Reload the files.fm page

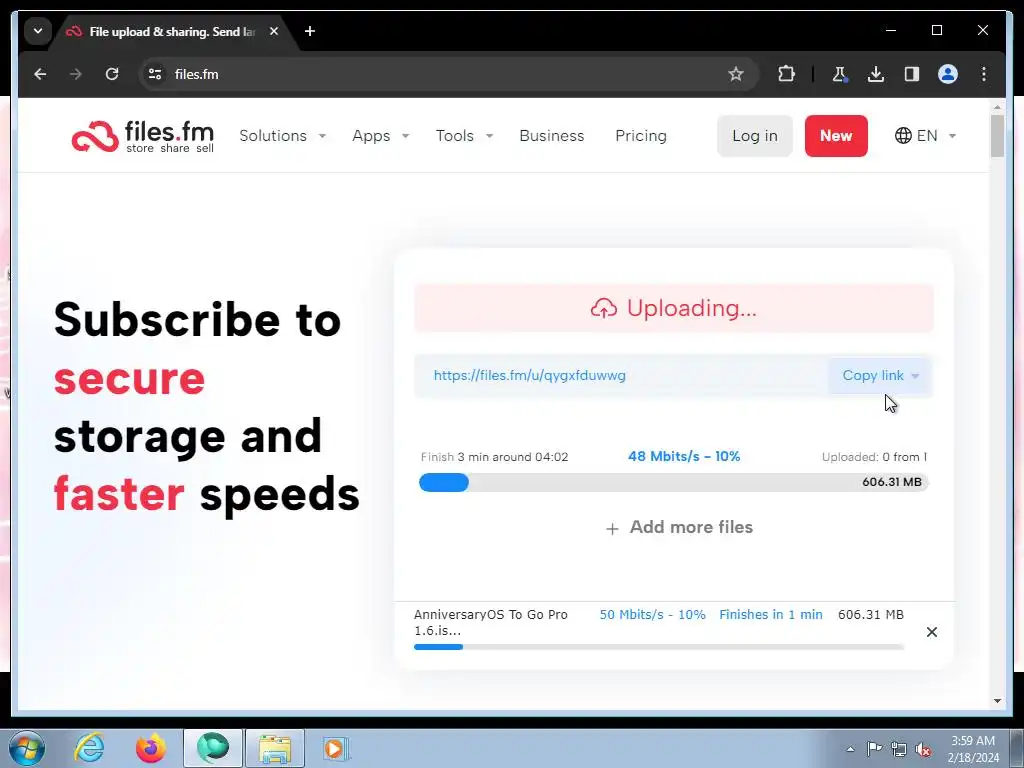[x=112, y=74]
